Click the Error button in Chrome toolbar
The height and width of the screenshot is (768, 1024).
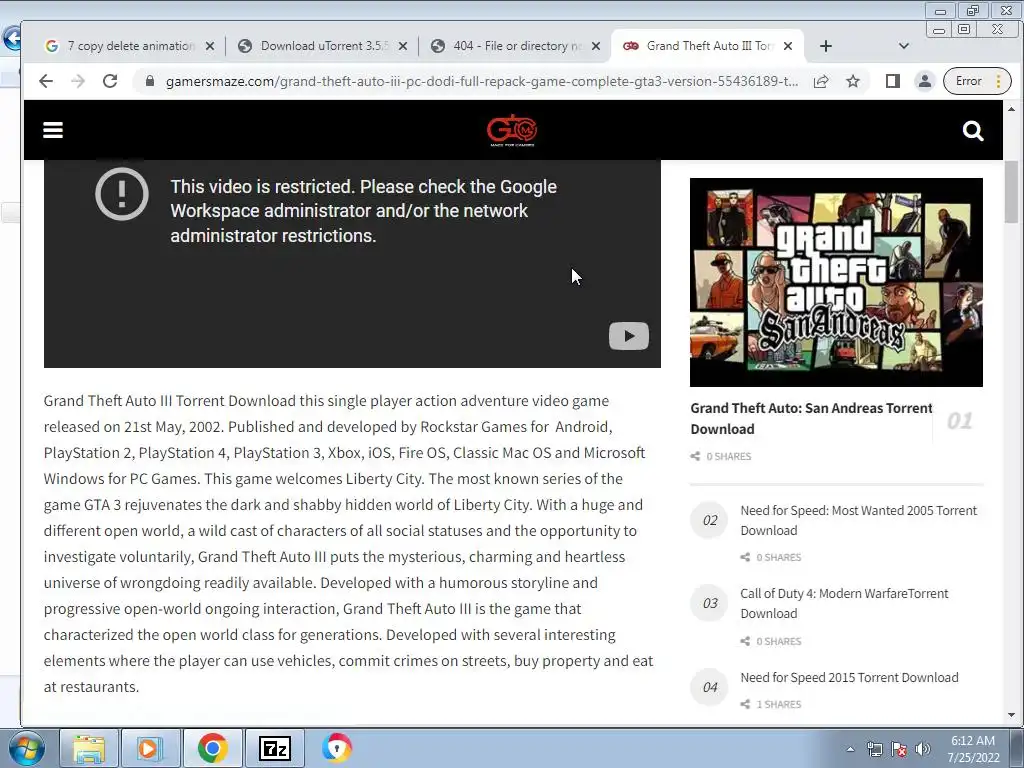click(x=977, y=81)
